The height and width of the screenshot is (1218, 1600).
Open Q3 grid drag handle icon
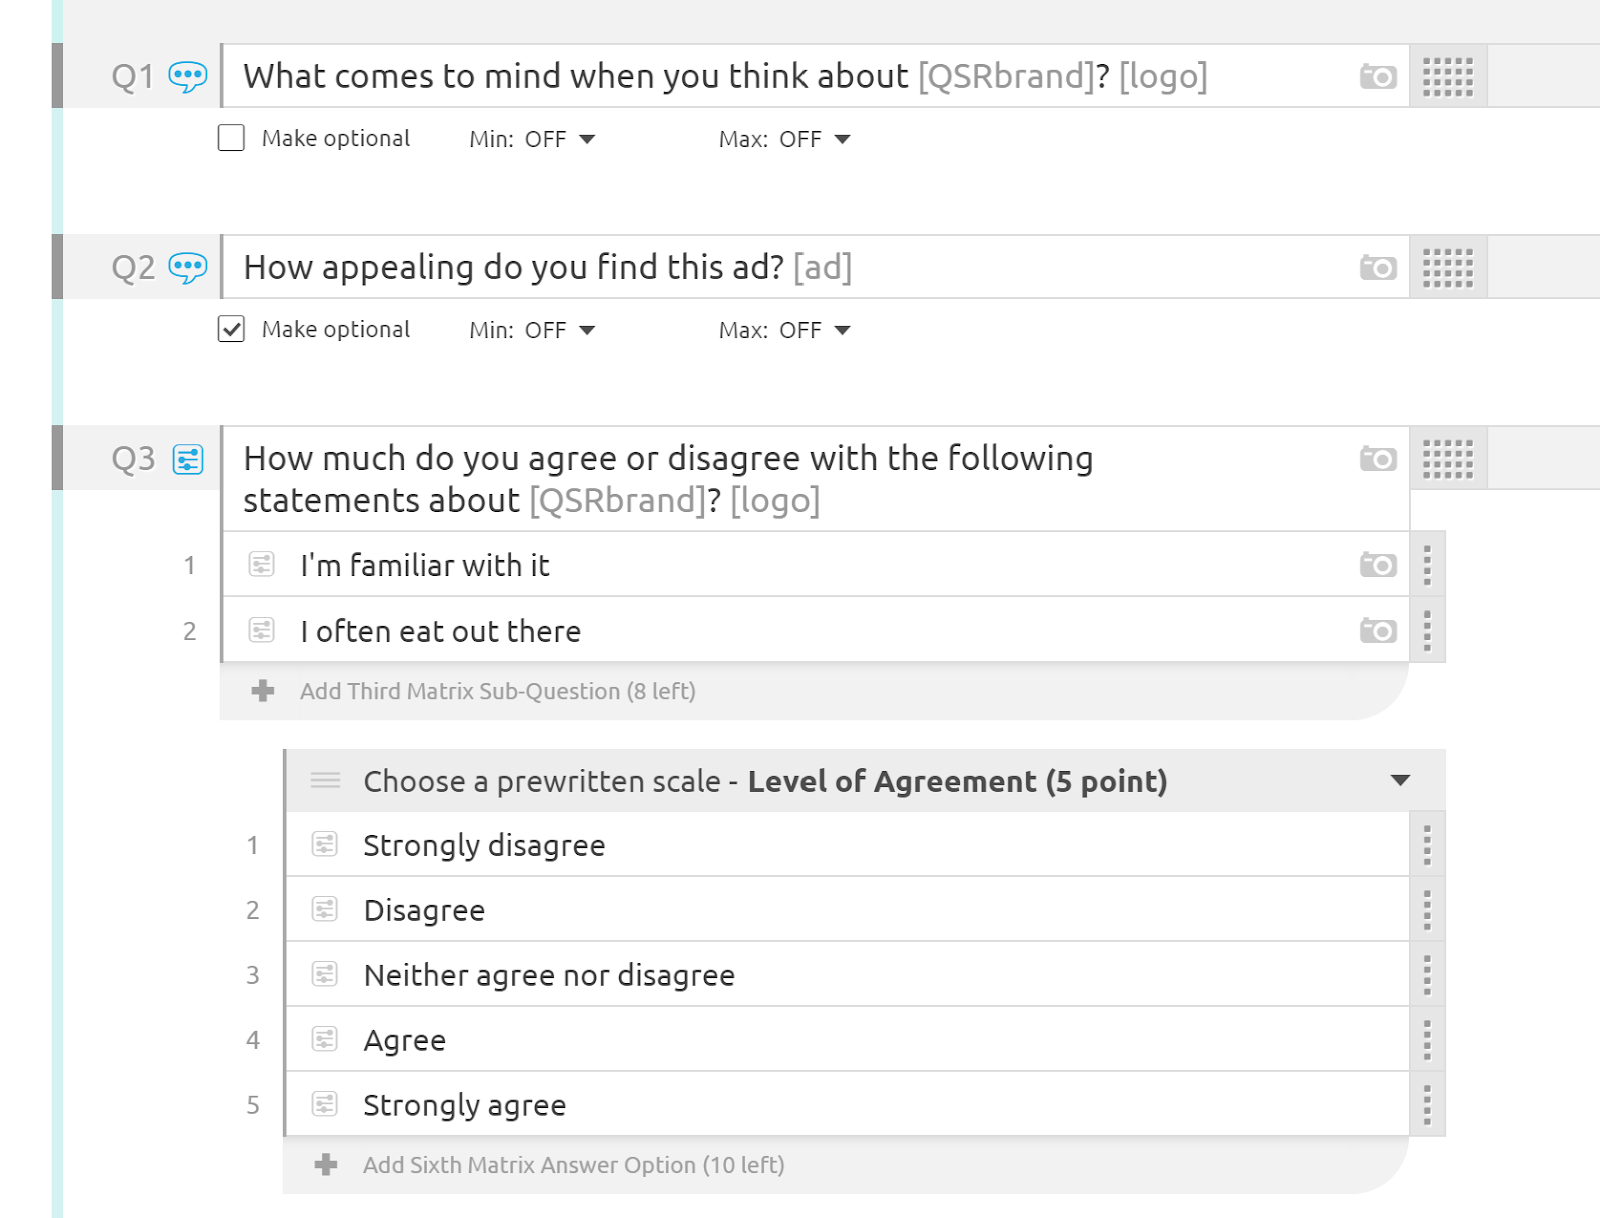1448,459
